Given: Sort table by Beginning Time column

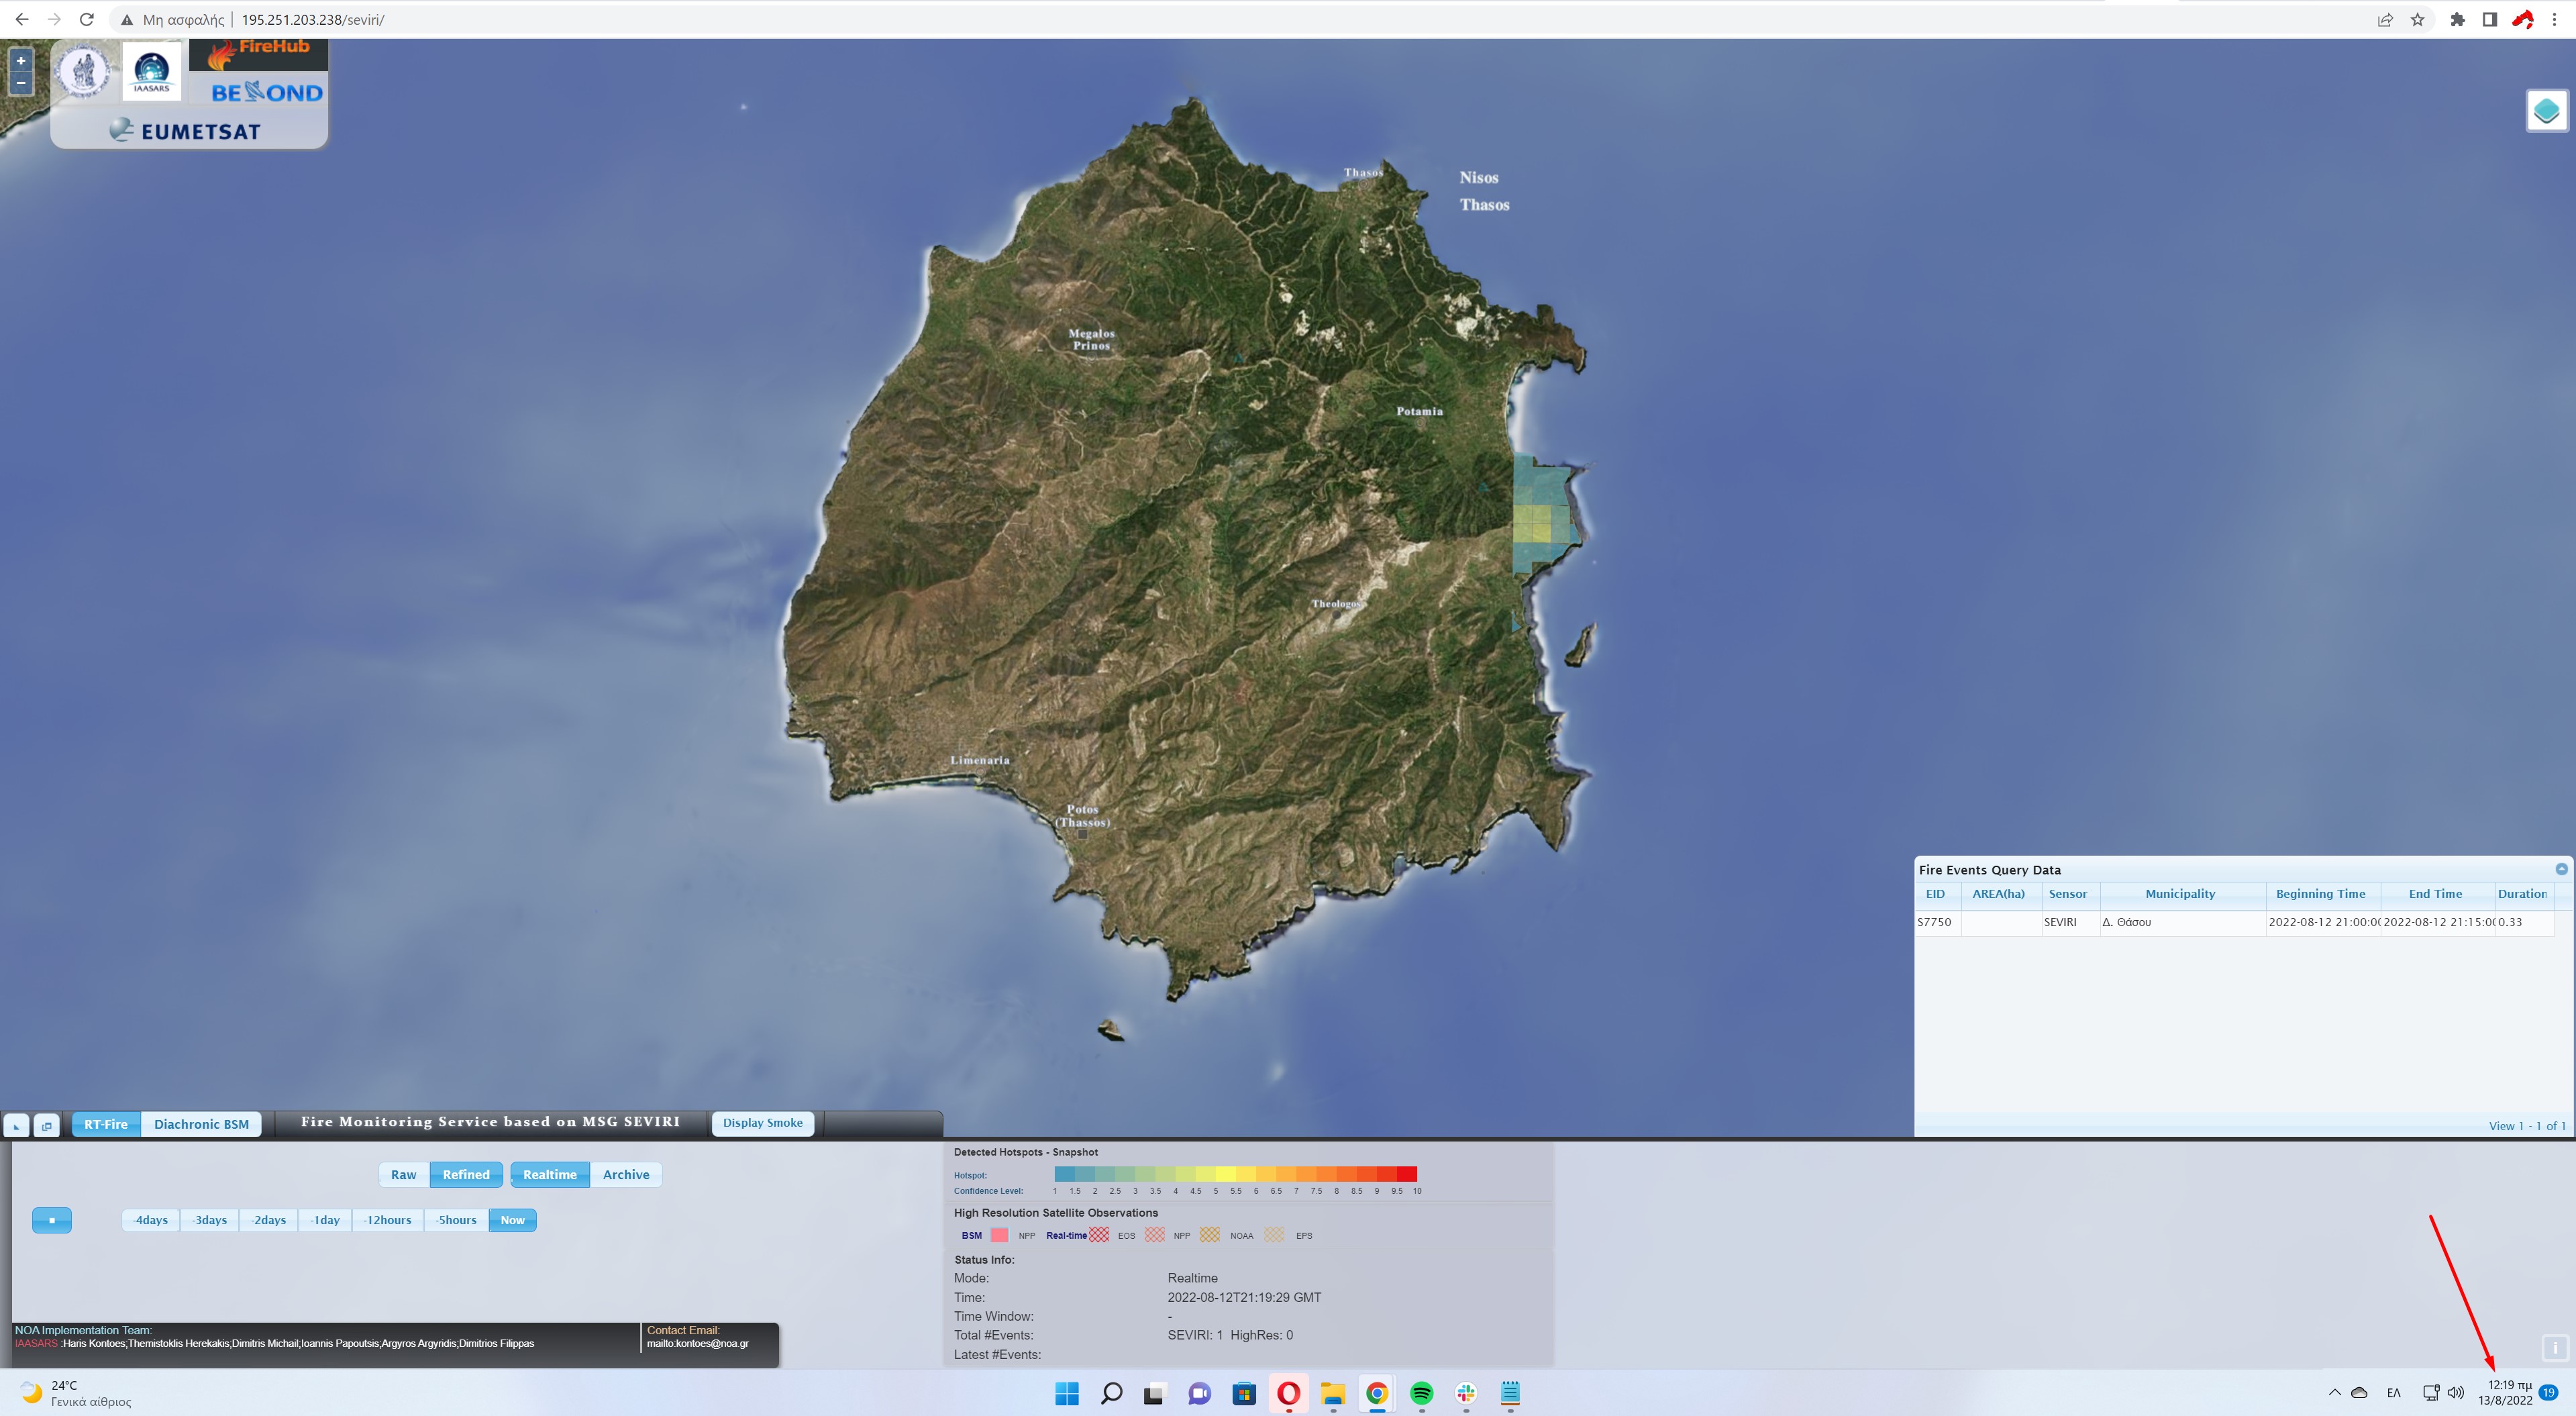Looking at the screenshot, I should coord(2320,894).
